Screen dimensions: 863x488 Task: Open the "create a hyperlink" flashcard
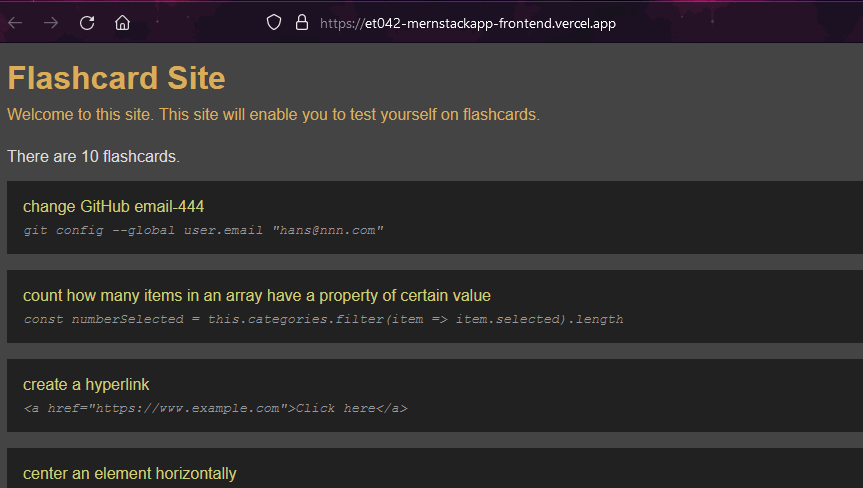pos(86,385)
